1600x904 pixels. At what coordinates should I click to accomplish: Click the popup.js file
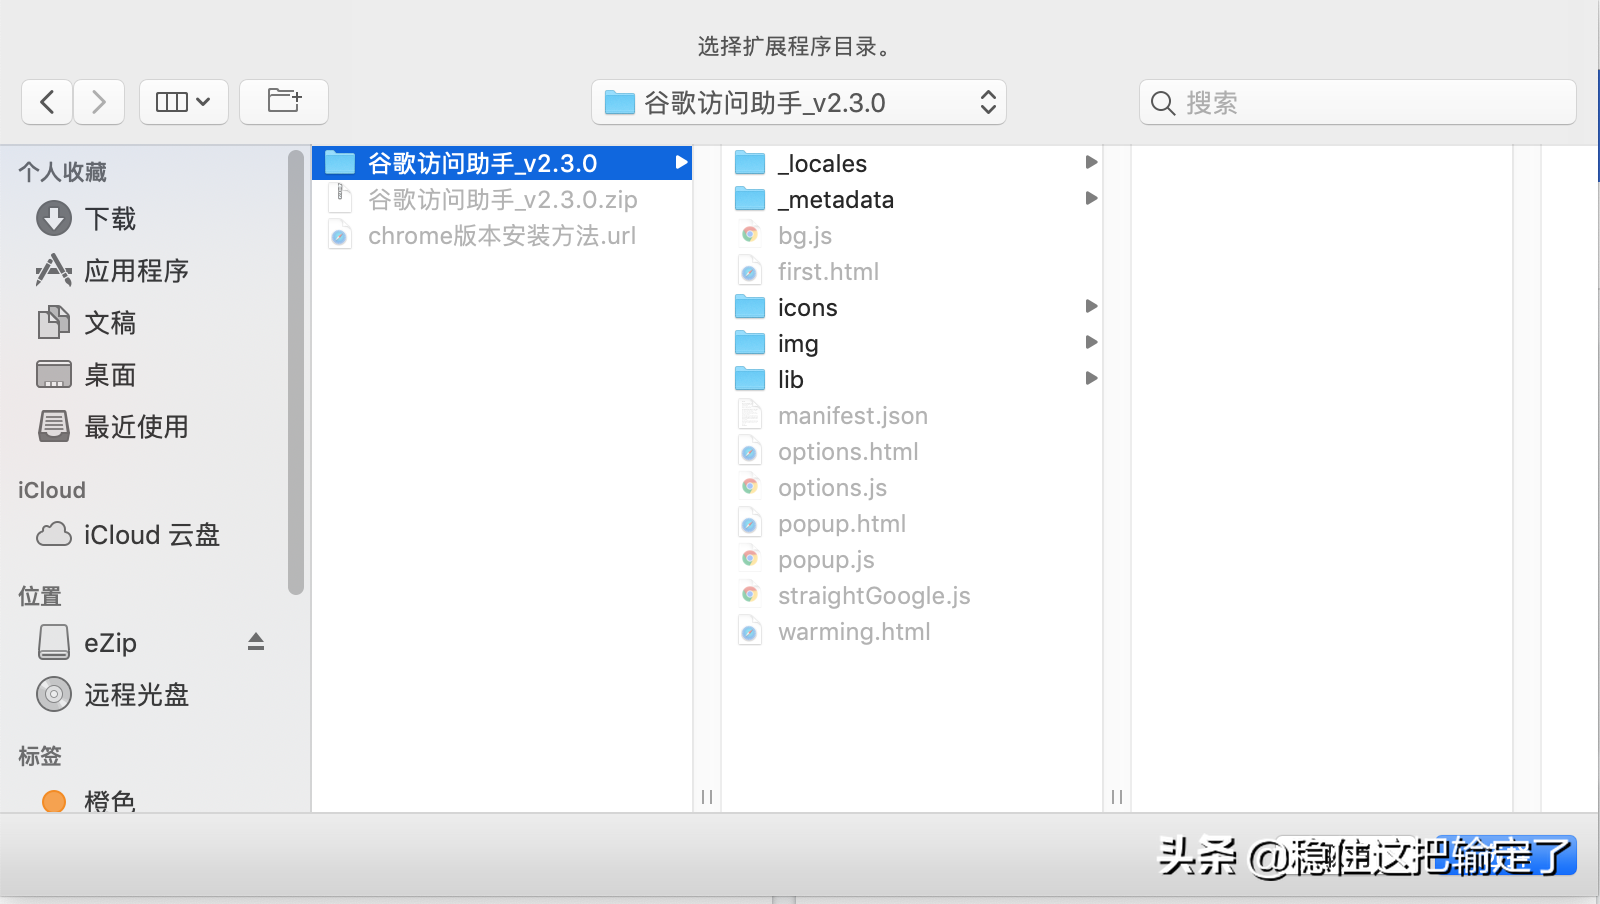[826, 559]
